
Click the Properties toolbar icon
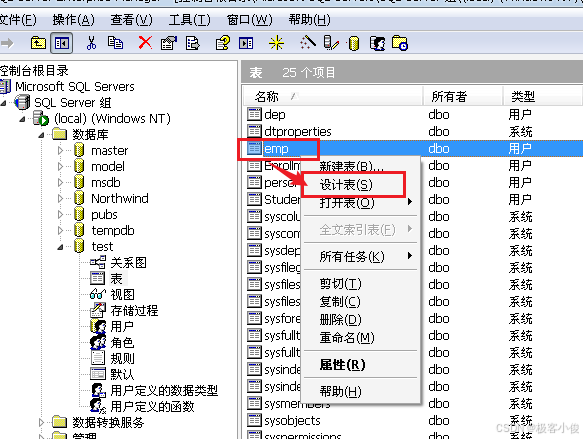pyautogui.click(x=169, y=43)
